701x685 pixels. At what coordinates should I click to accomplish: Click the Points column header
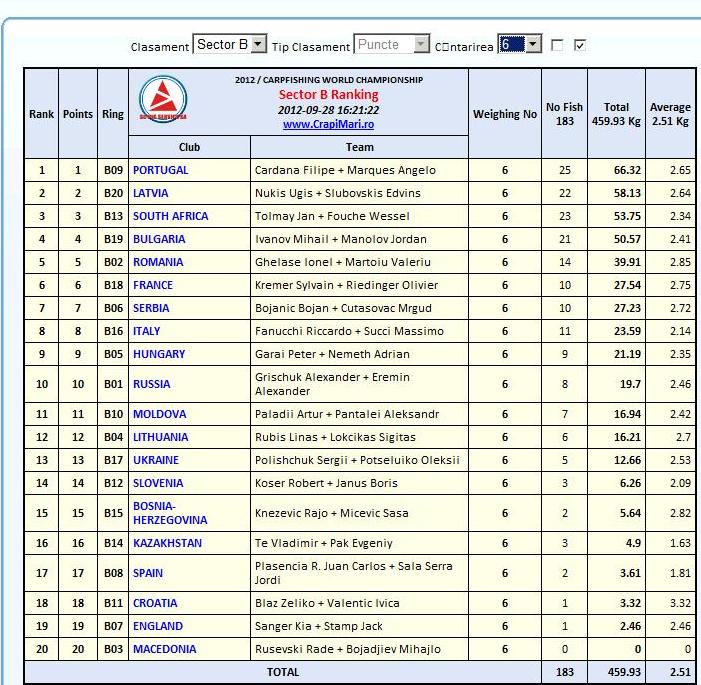click(x=78, y=114)
